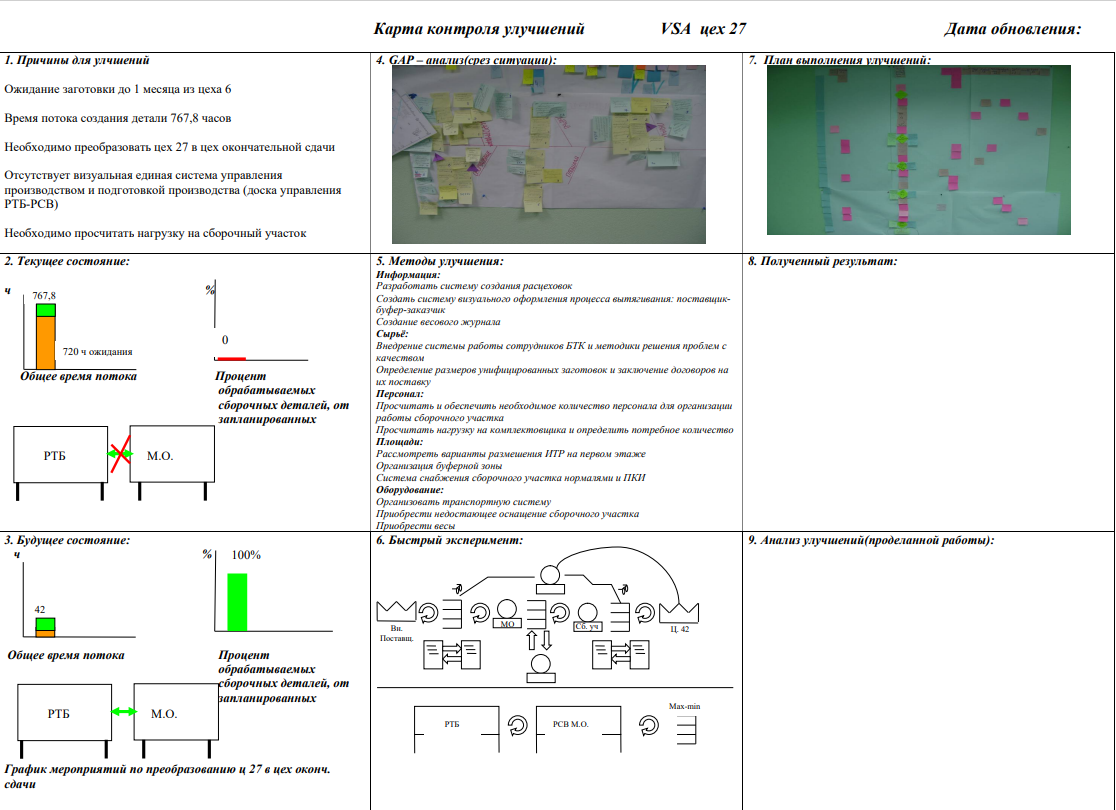Click the line 'Организовать транспортную систему'
The image size is (1116, 810).
463,502
